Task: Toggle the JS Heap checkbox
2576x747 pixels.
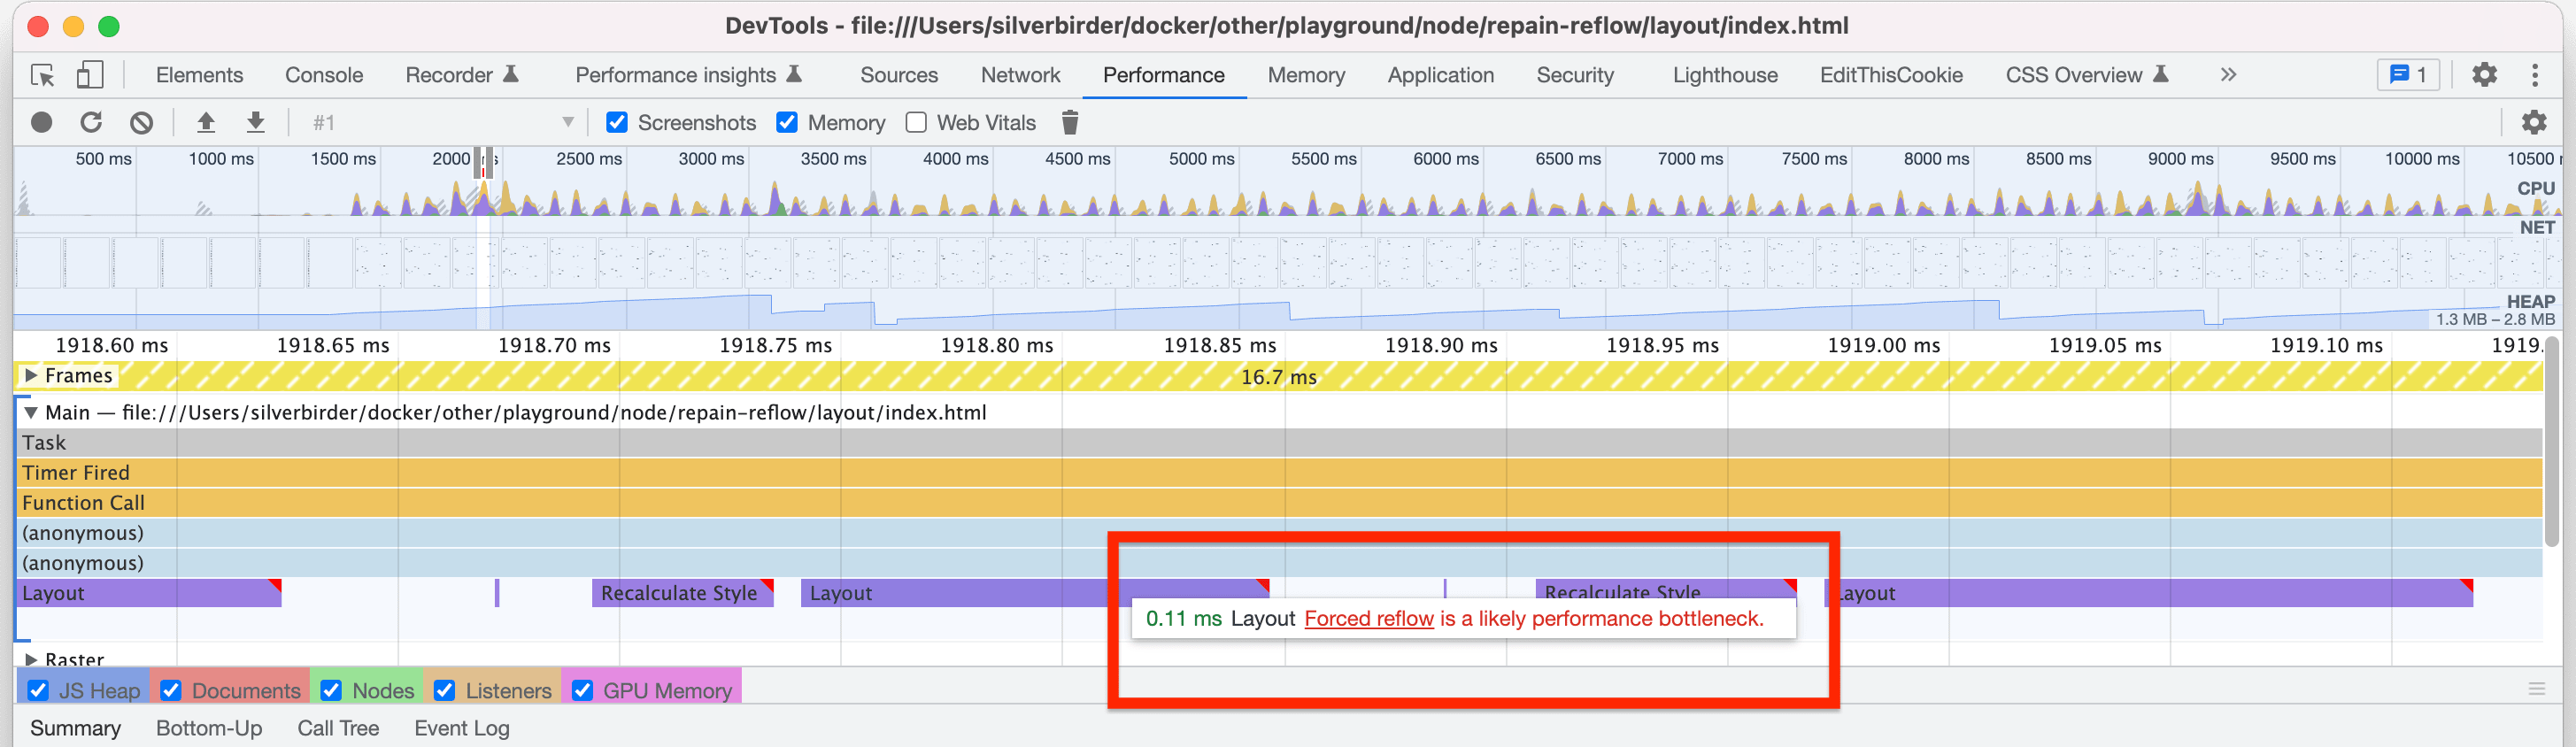Action: click(38, 691)
